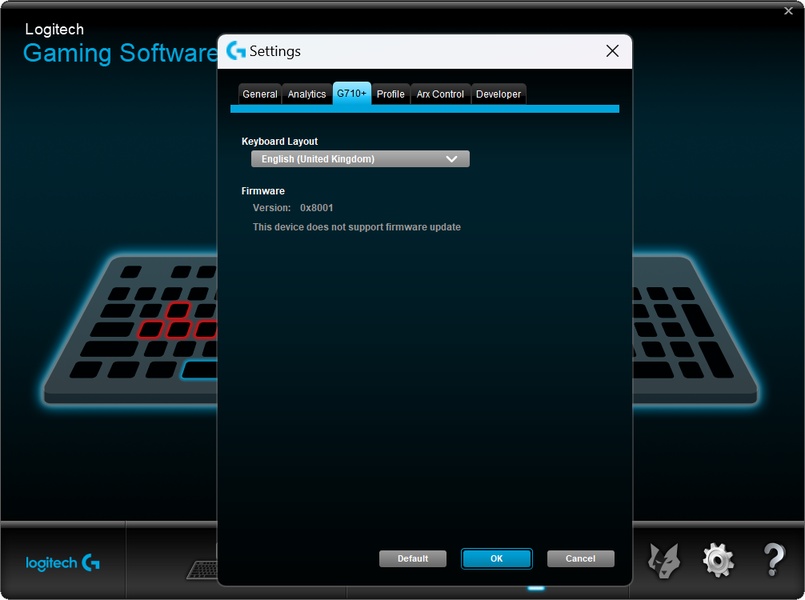The image size is (805, 600).
Task: Expand the Keyboard Layout dropdown
Action: (360, 159)
